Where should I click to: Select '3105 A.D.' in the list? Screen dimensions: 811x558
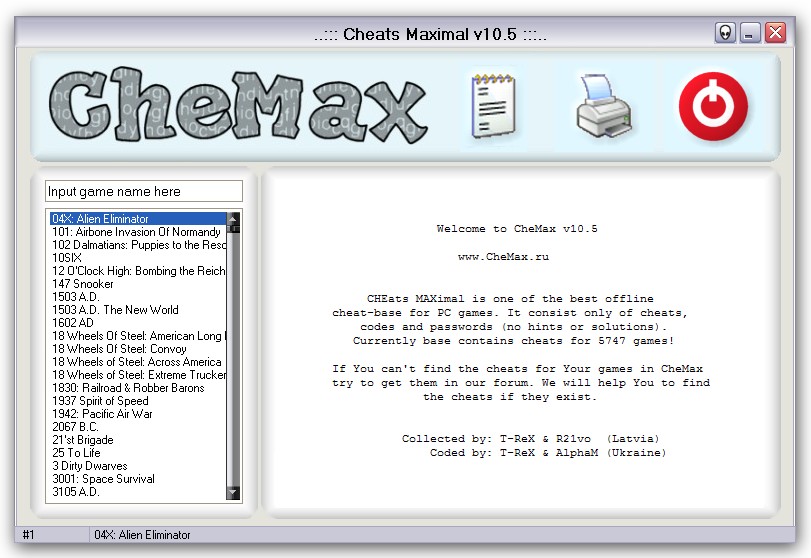138,492
